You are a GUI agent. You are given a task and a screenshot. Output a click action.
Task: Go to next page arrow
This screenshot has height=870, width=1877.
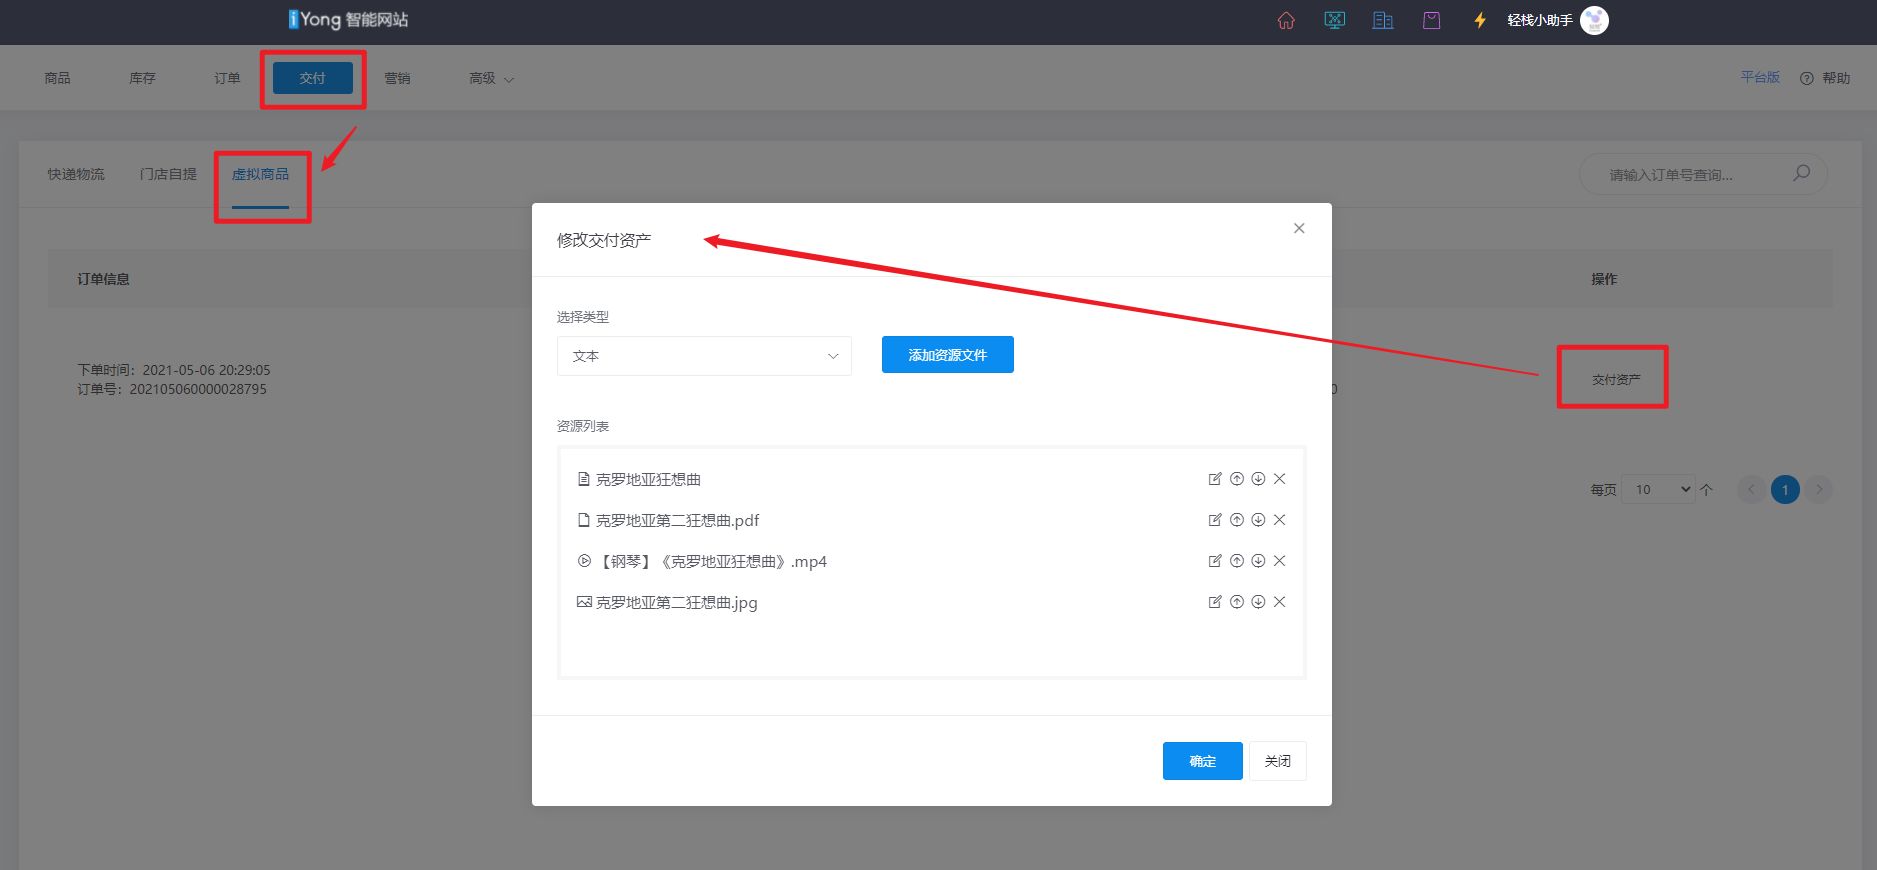coord(1819,490)
